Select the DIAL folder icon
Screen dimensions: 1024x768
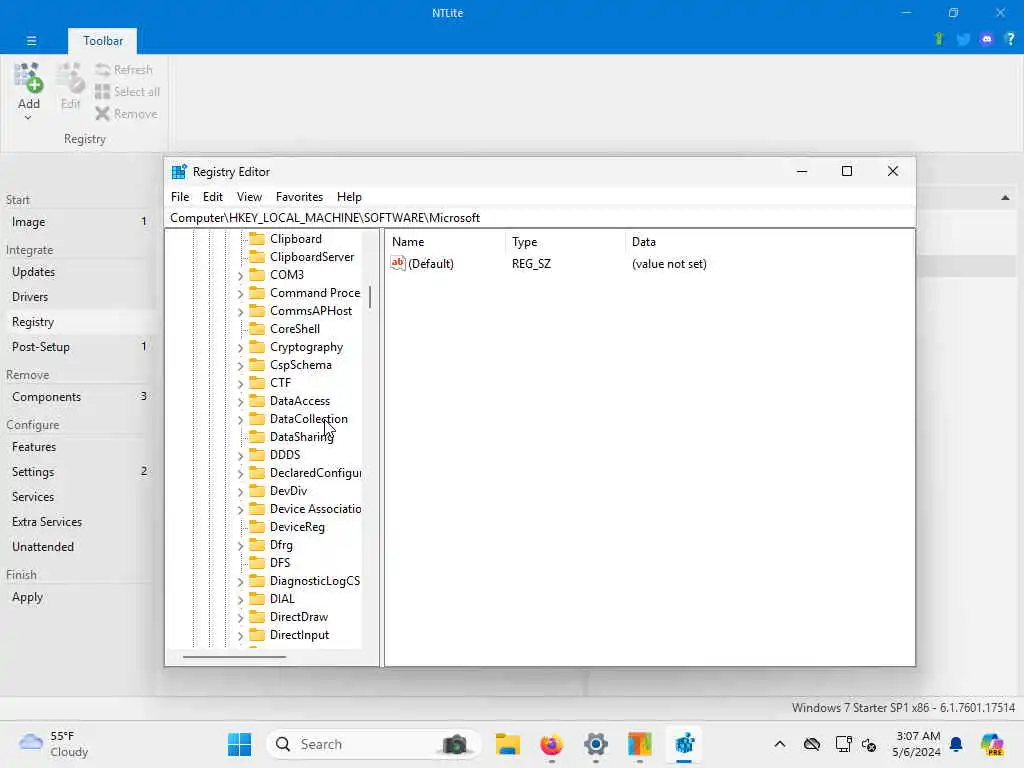pos(257,598)
